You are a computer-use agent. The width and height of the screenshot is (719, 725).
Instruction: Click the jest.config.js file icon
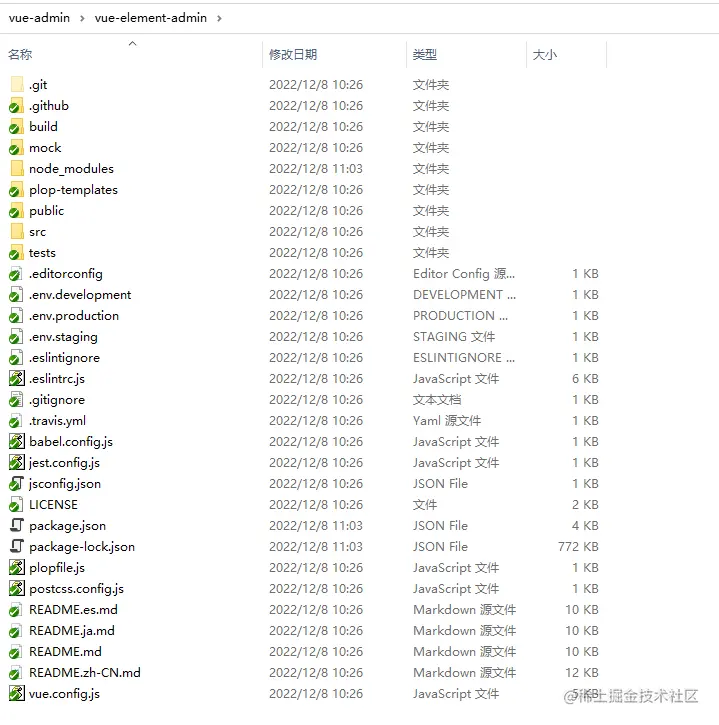pos(17,463)
